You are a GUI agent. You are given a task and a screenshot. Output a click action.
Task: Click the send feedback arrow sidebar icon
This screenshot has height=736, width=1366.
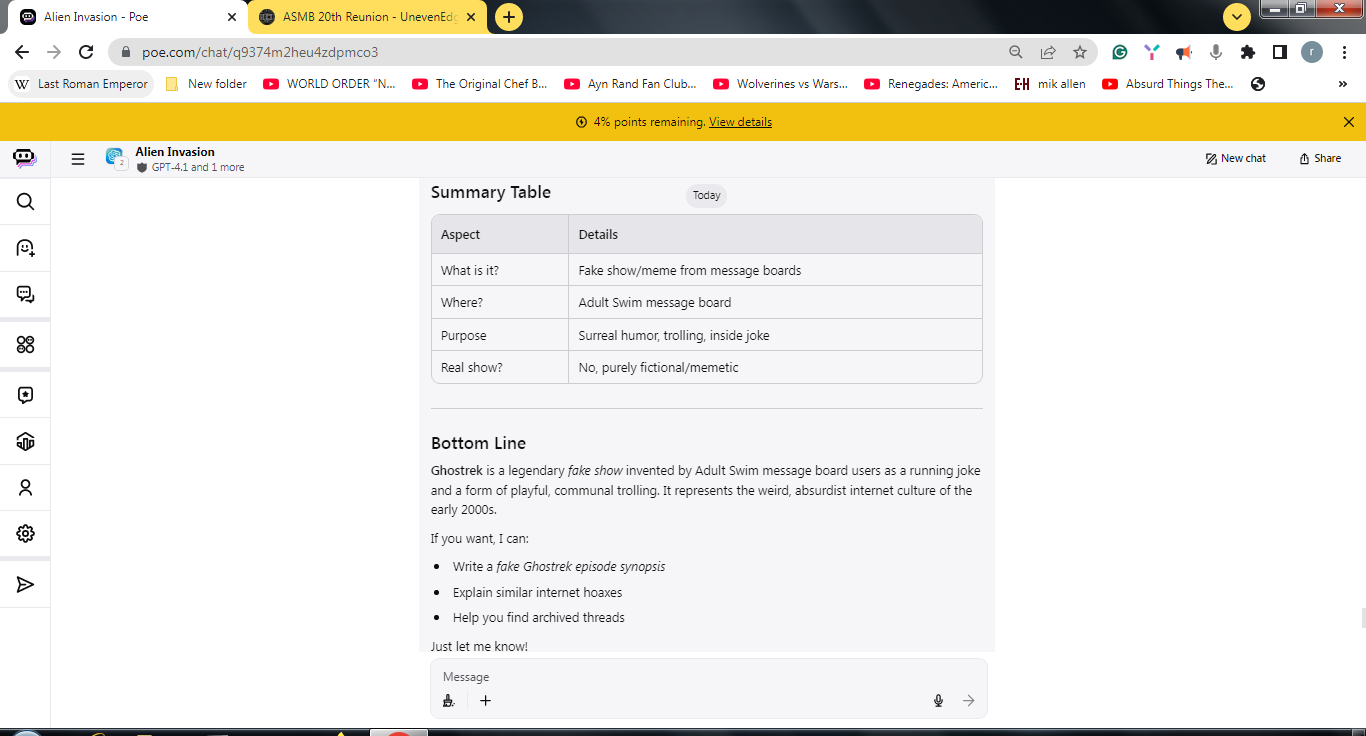click(25, 584)
